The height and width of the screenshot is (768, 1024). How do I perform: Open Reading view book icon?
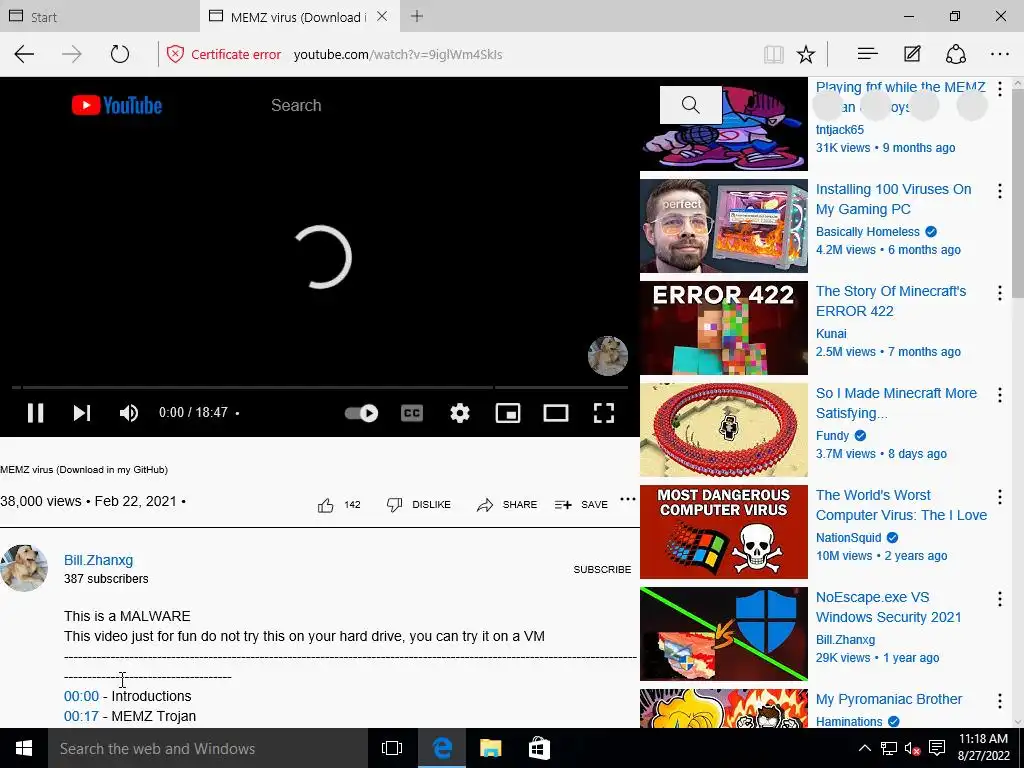(x=774, y=54)
